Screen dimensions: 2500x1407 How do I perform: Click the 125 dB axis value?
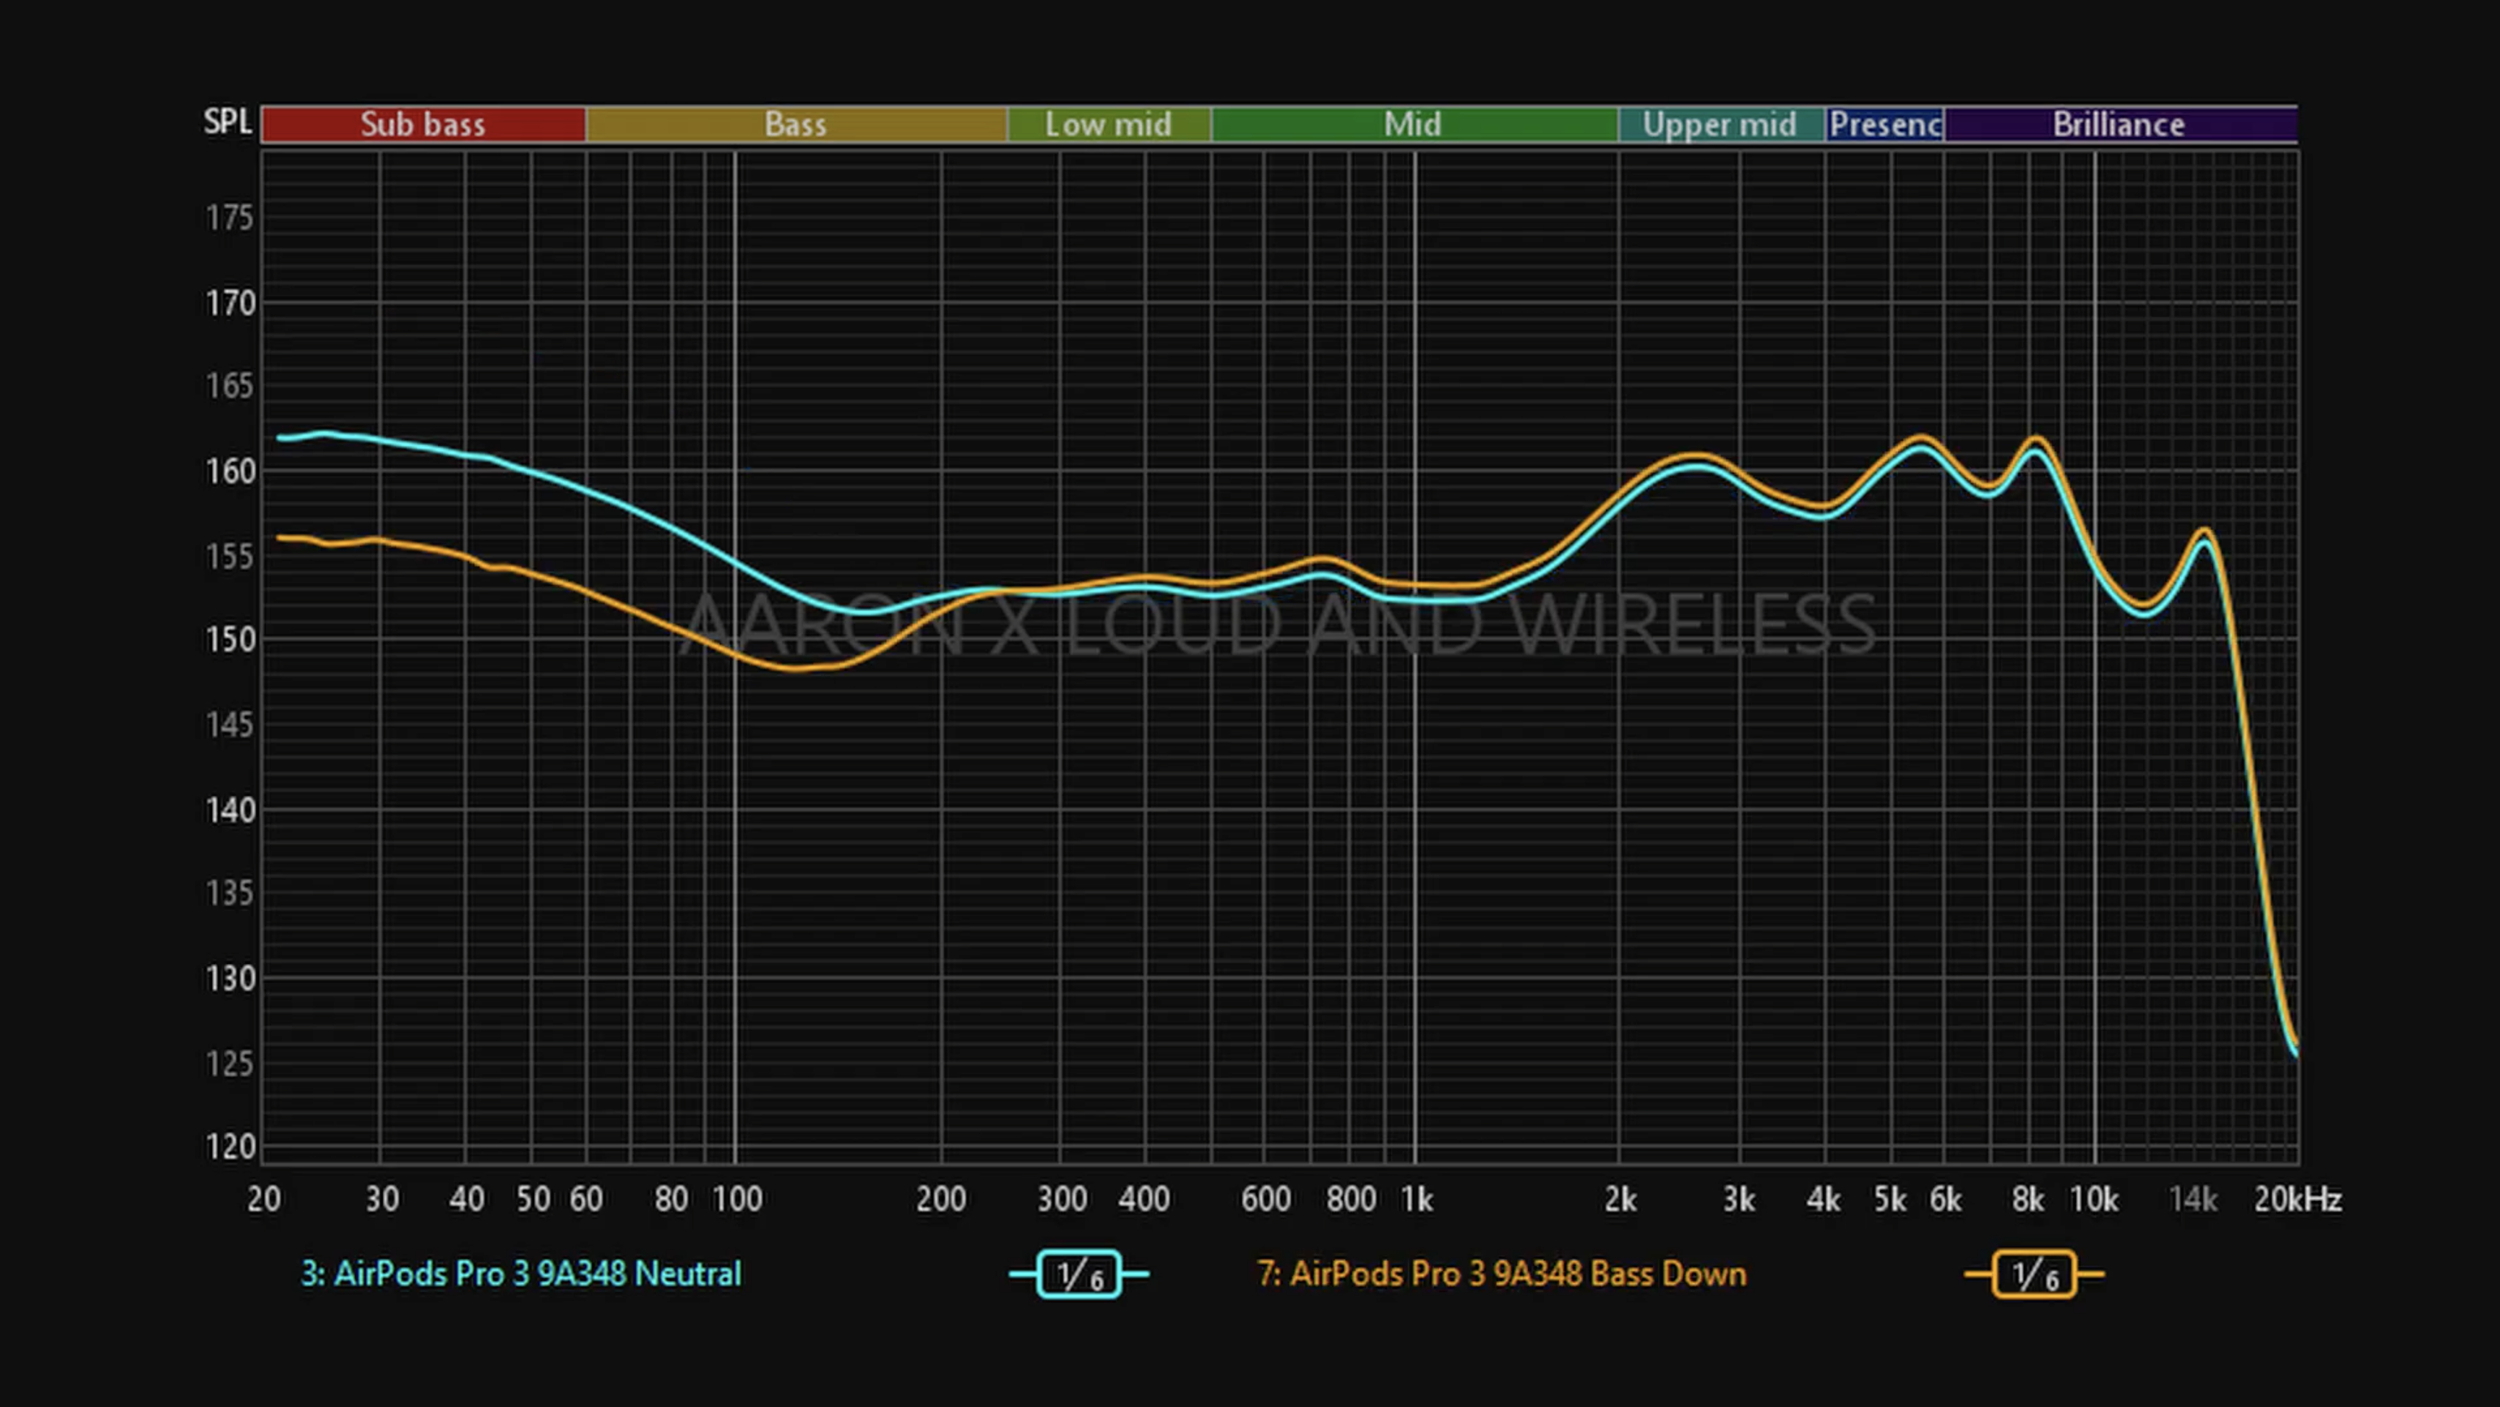pos(230,1064)
